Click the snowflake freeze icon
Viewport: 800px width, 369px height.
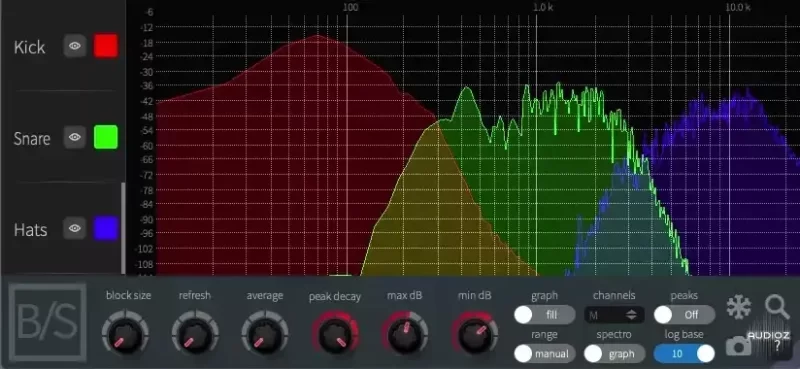[738, 308]
